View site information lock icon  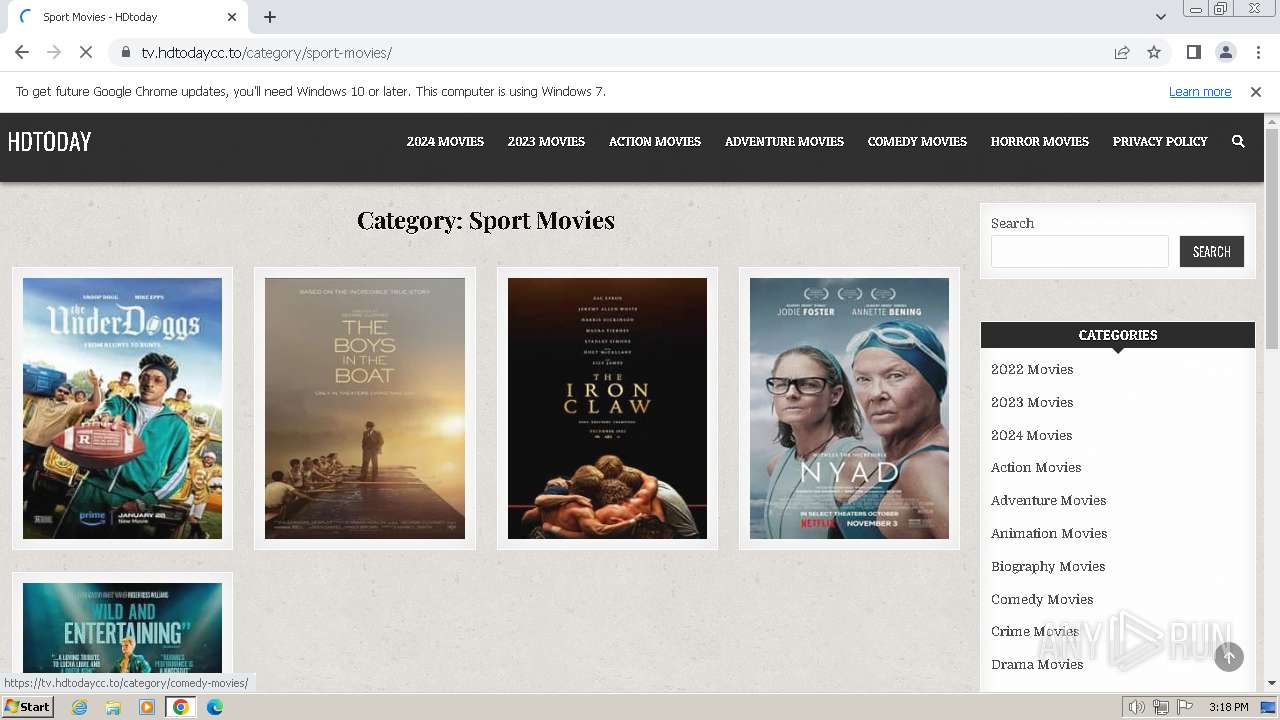coord(125,52)
